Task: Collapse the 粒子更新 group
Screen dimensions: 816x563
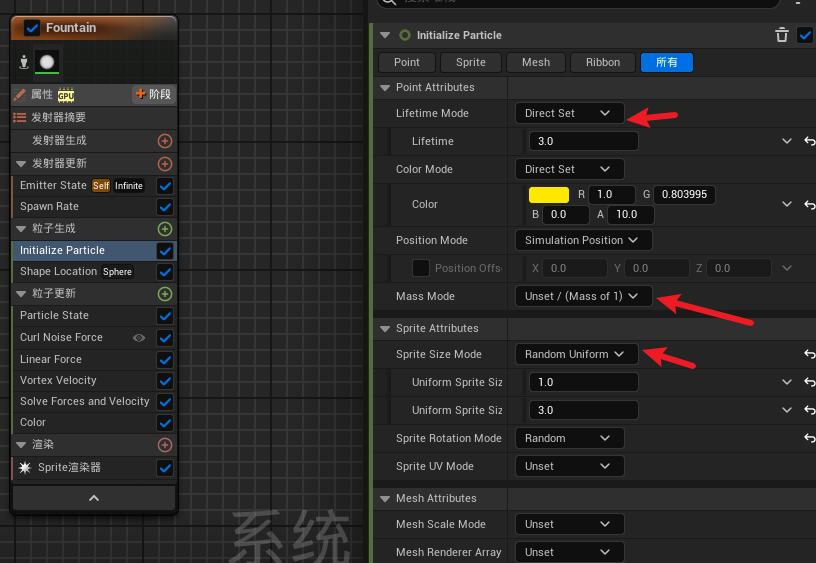Action: pos(21,294)
